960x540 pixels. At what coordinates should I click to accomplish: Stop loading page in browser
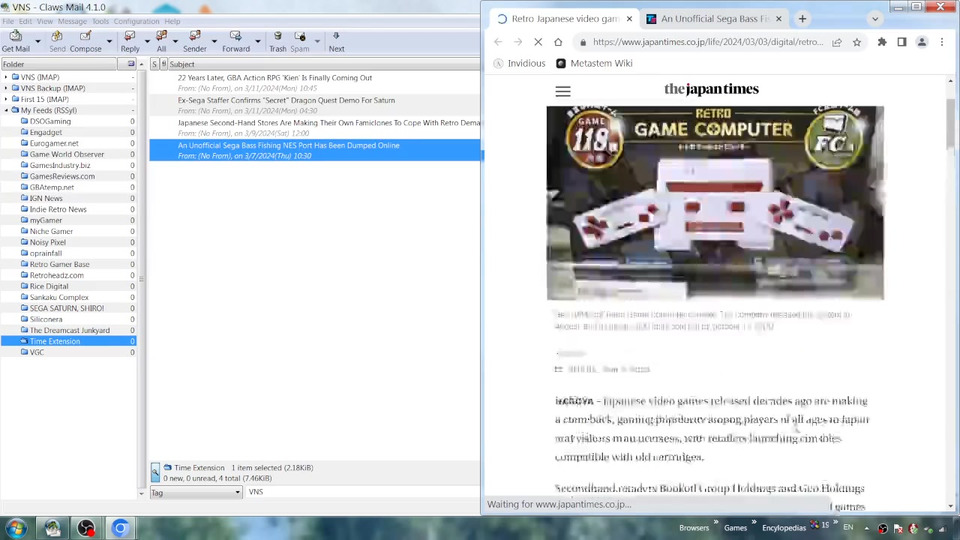click(x=538, y=42)
